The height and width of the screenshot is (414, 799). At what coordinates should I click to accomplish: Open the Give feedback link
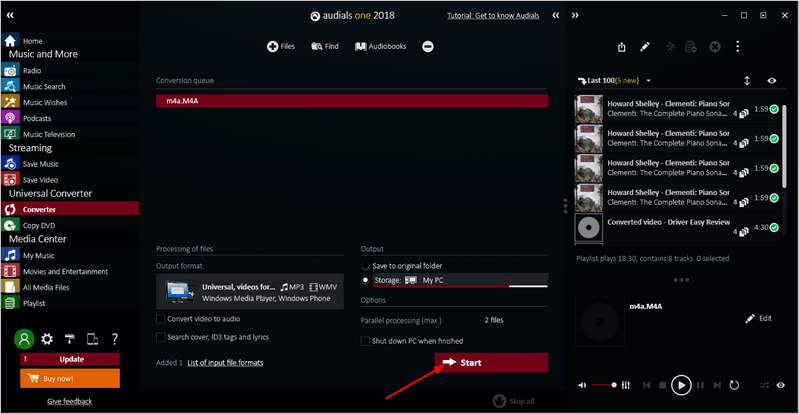pyautogui.click(x=70, y=401)
